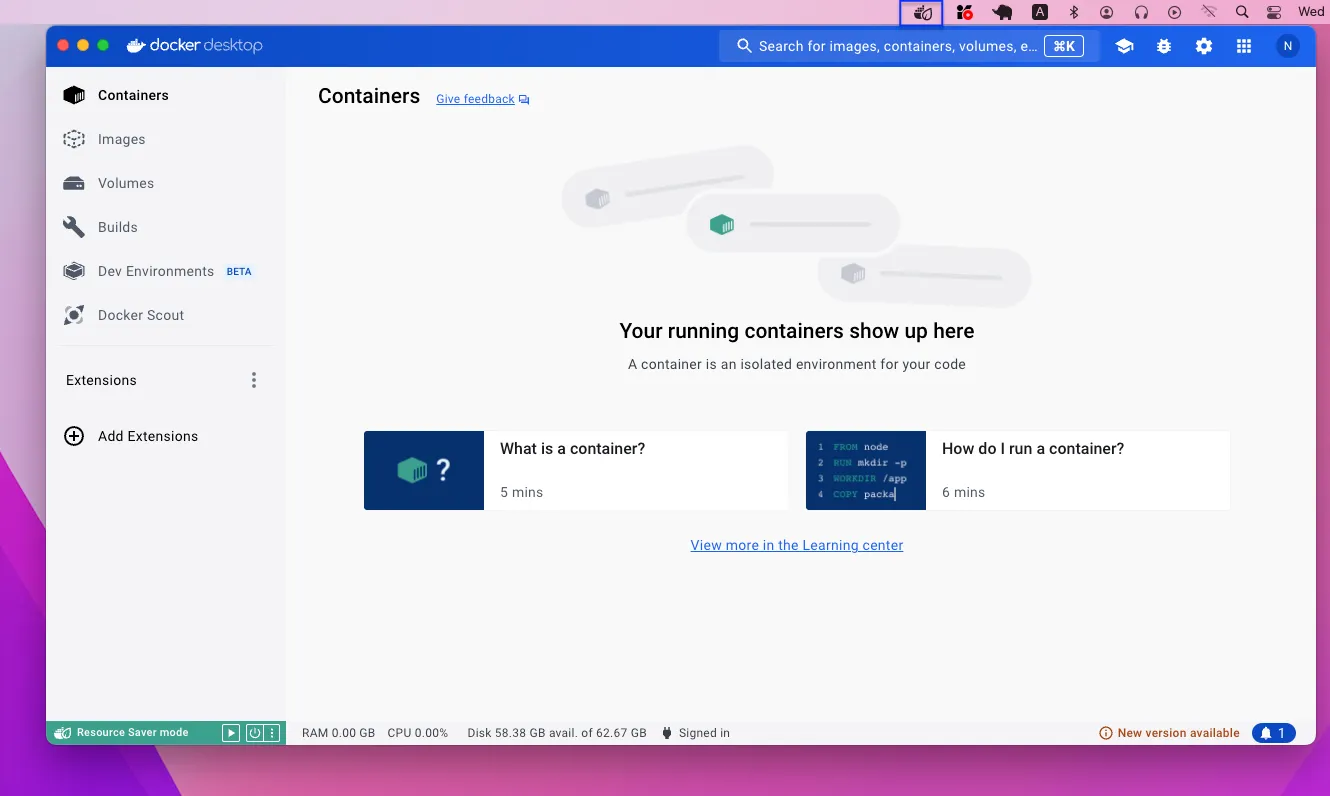
Task: Click the Images sidebar icon
Action: 74,139
